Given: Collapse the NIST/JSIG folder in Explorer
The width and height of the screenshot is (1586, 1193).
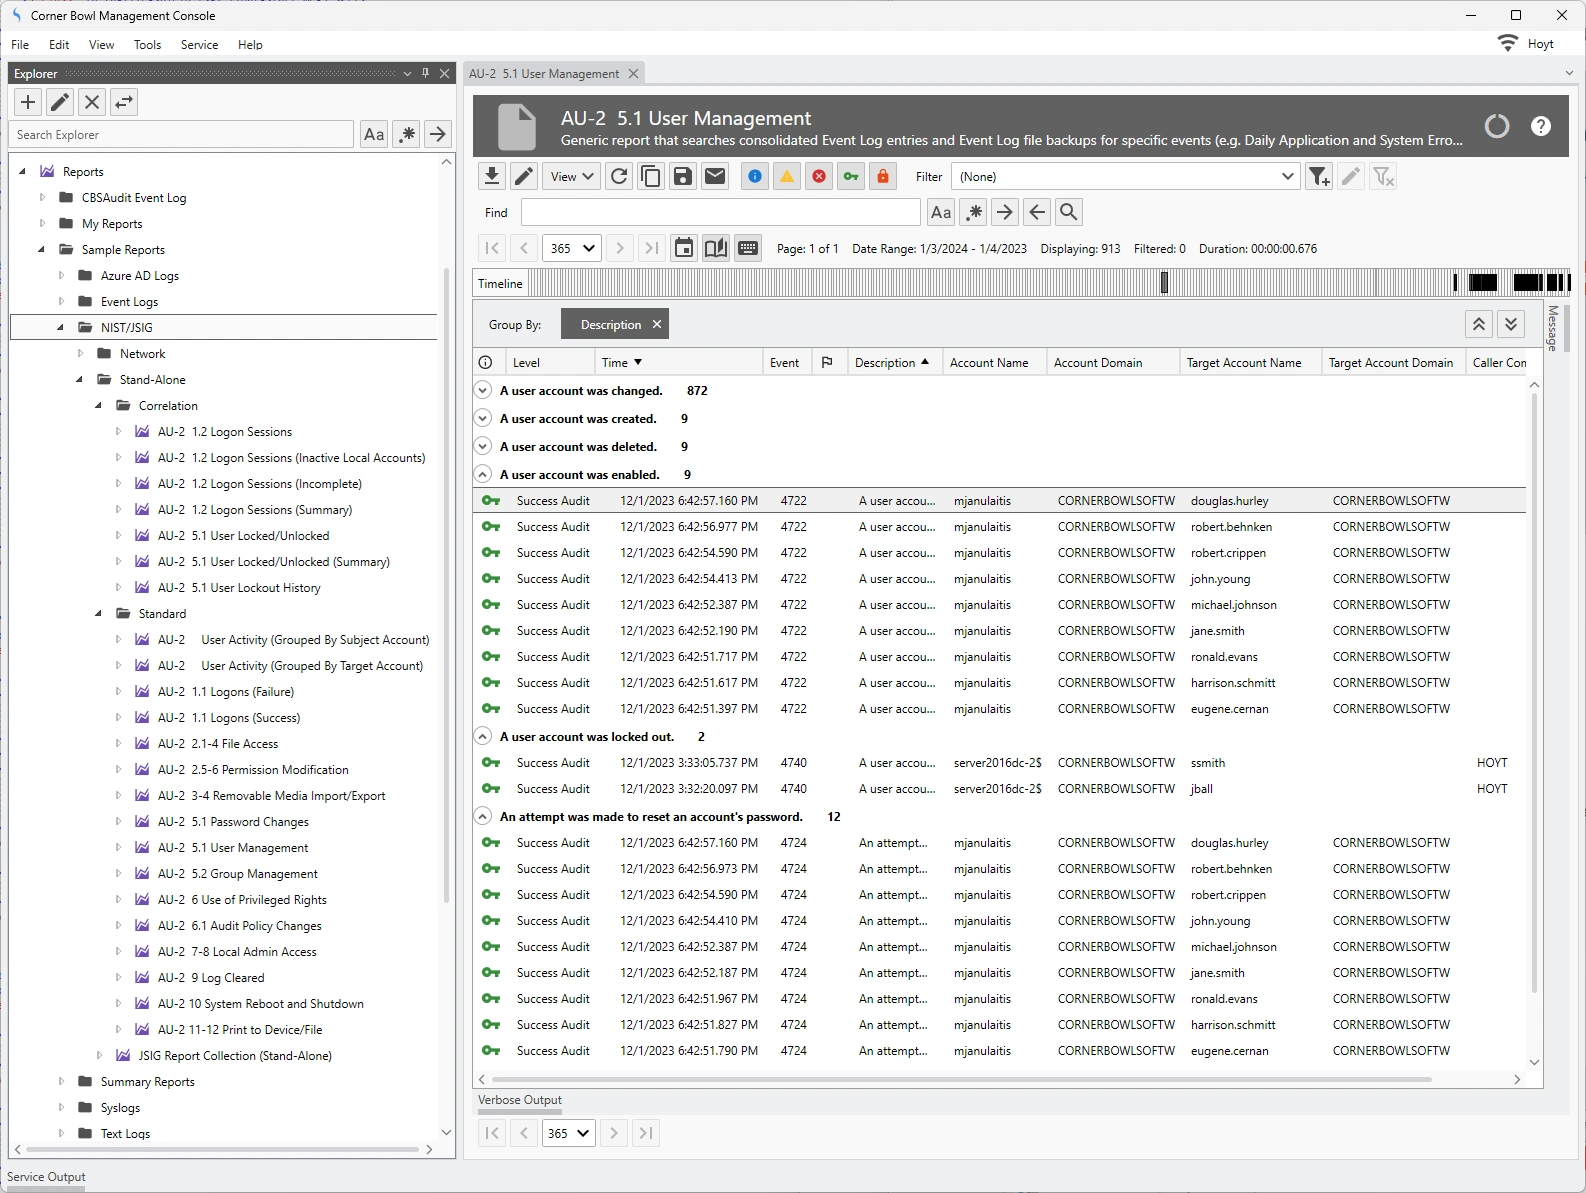Looking at the screenshot, I should click(60, 327).
